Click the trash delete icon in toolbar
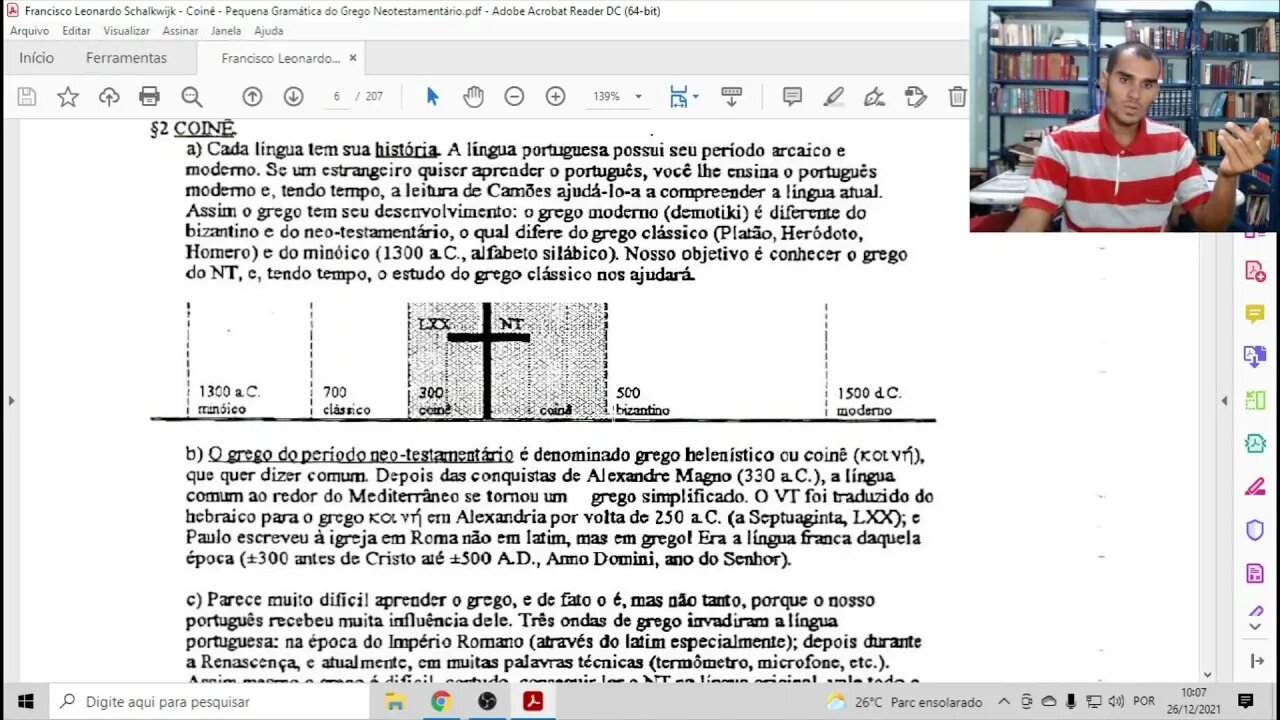The width and height of the screenshot is (1280, 720). [x=957, y=97]
